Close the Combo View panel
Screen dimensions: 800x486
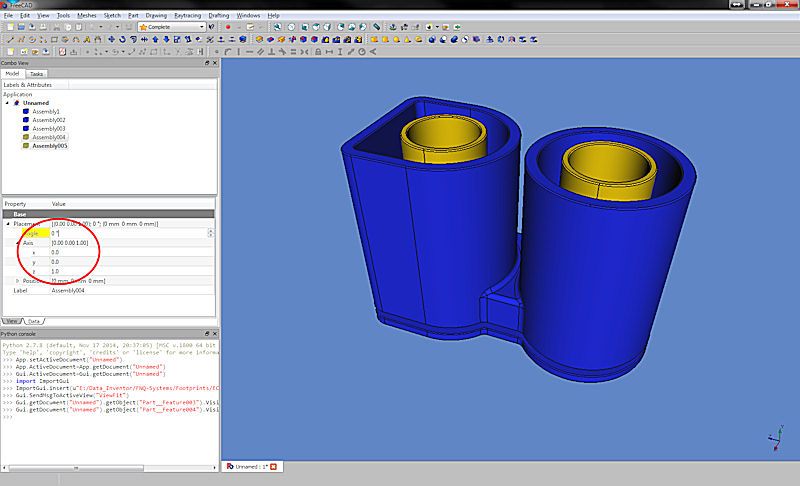[215, 63]
